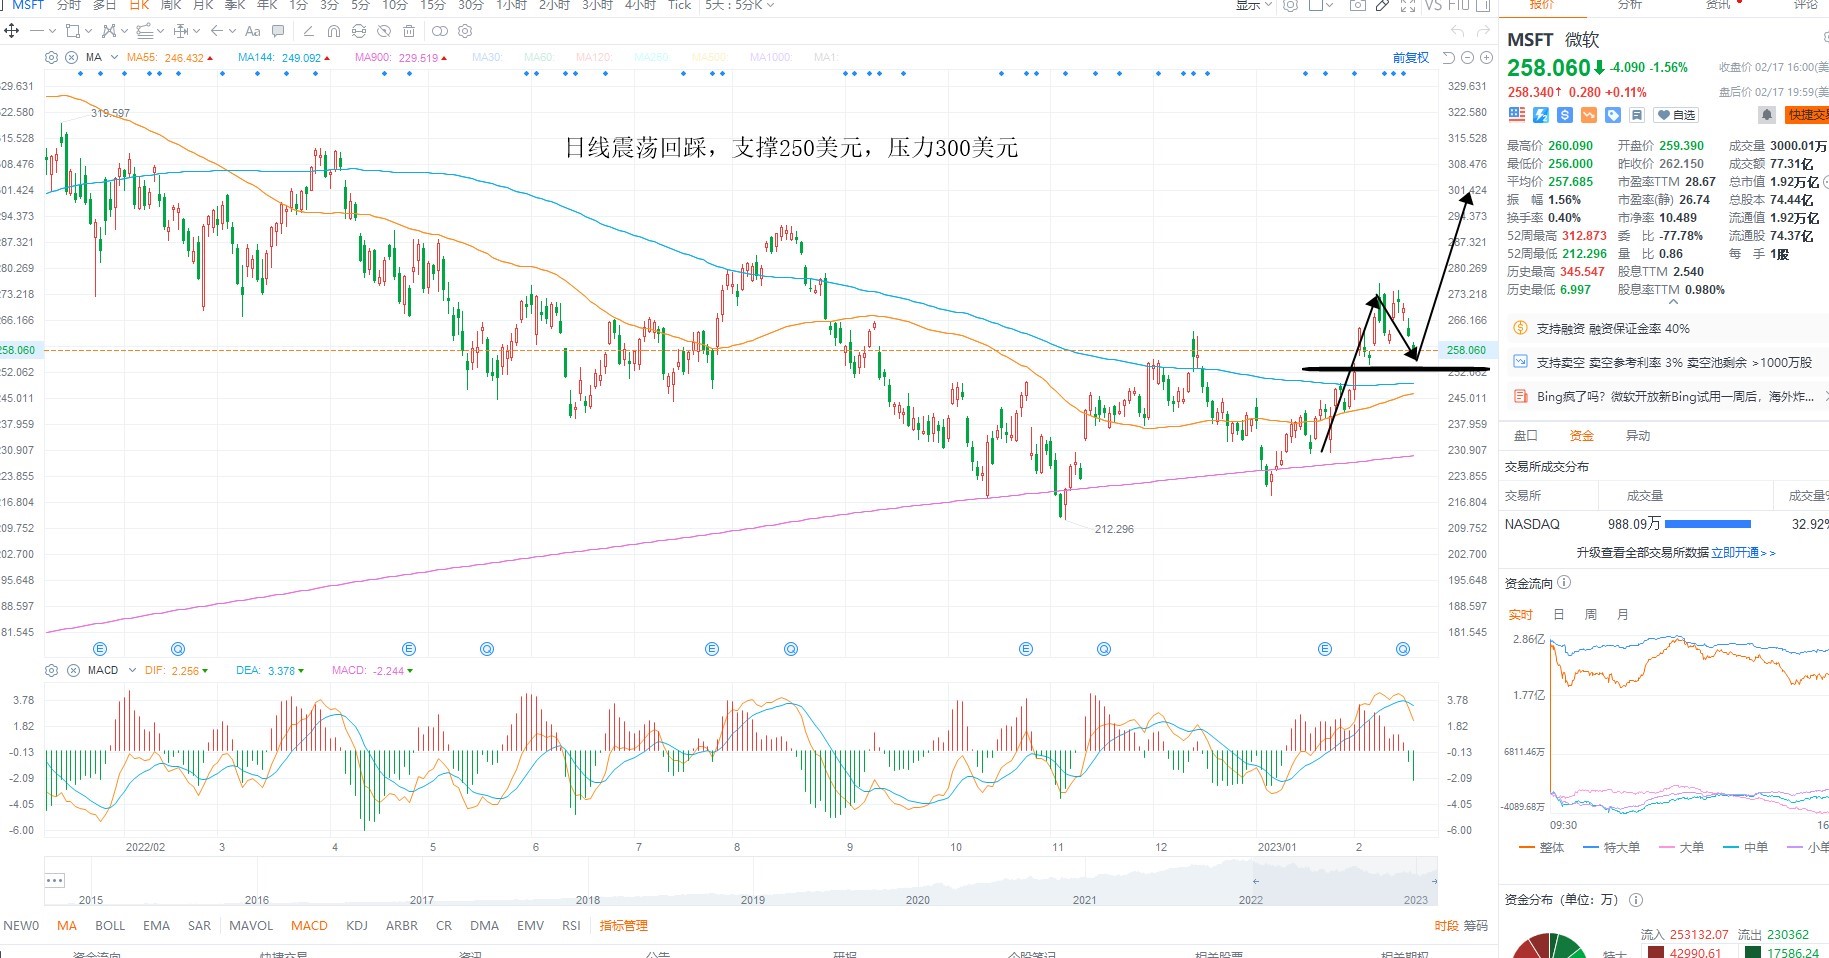Screen dimensions: 1829x958
Task: Switch to 30分 timeframe
Action: click(x=471, y=5)
